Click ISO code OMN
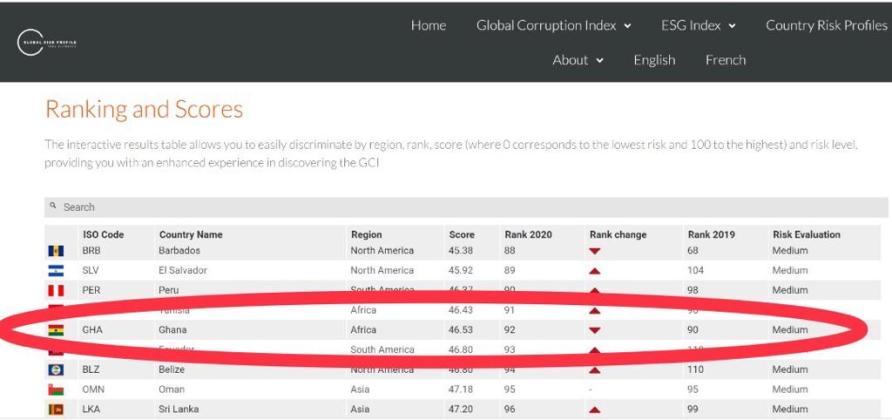Screen dimensions: 892x420 93,390
